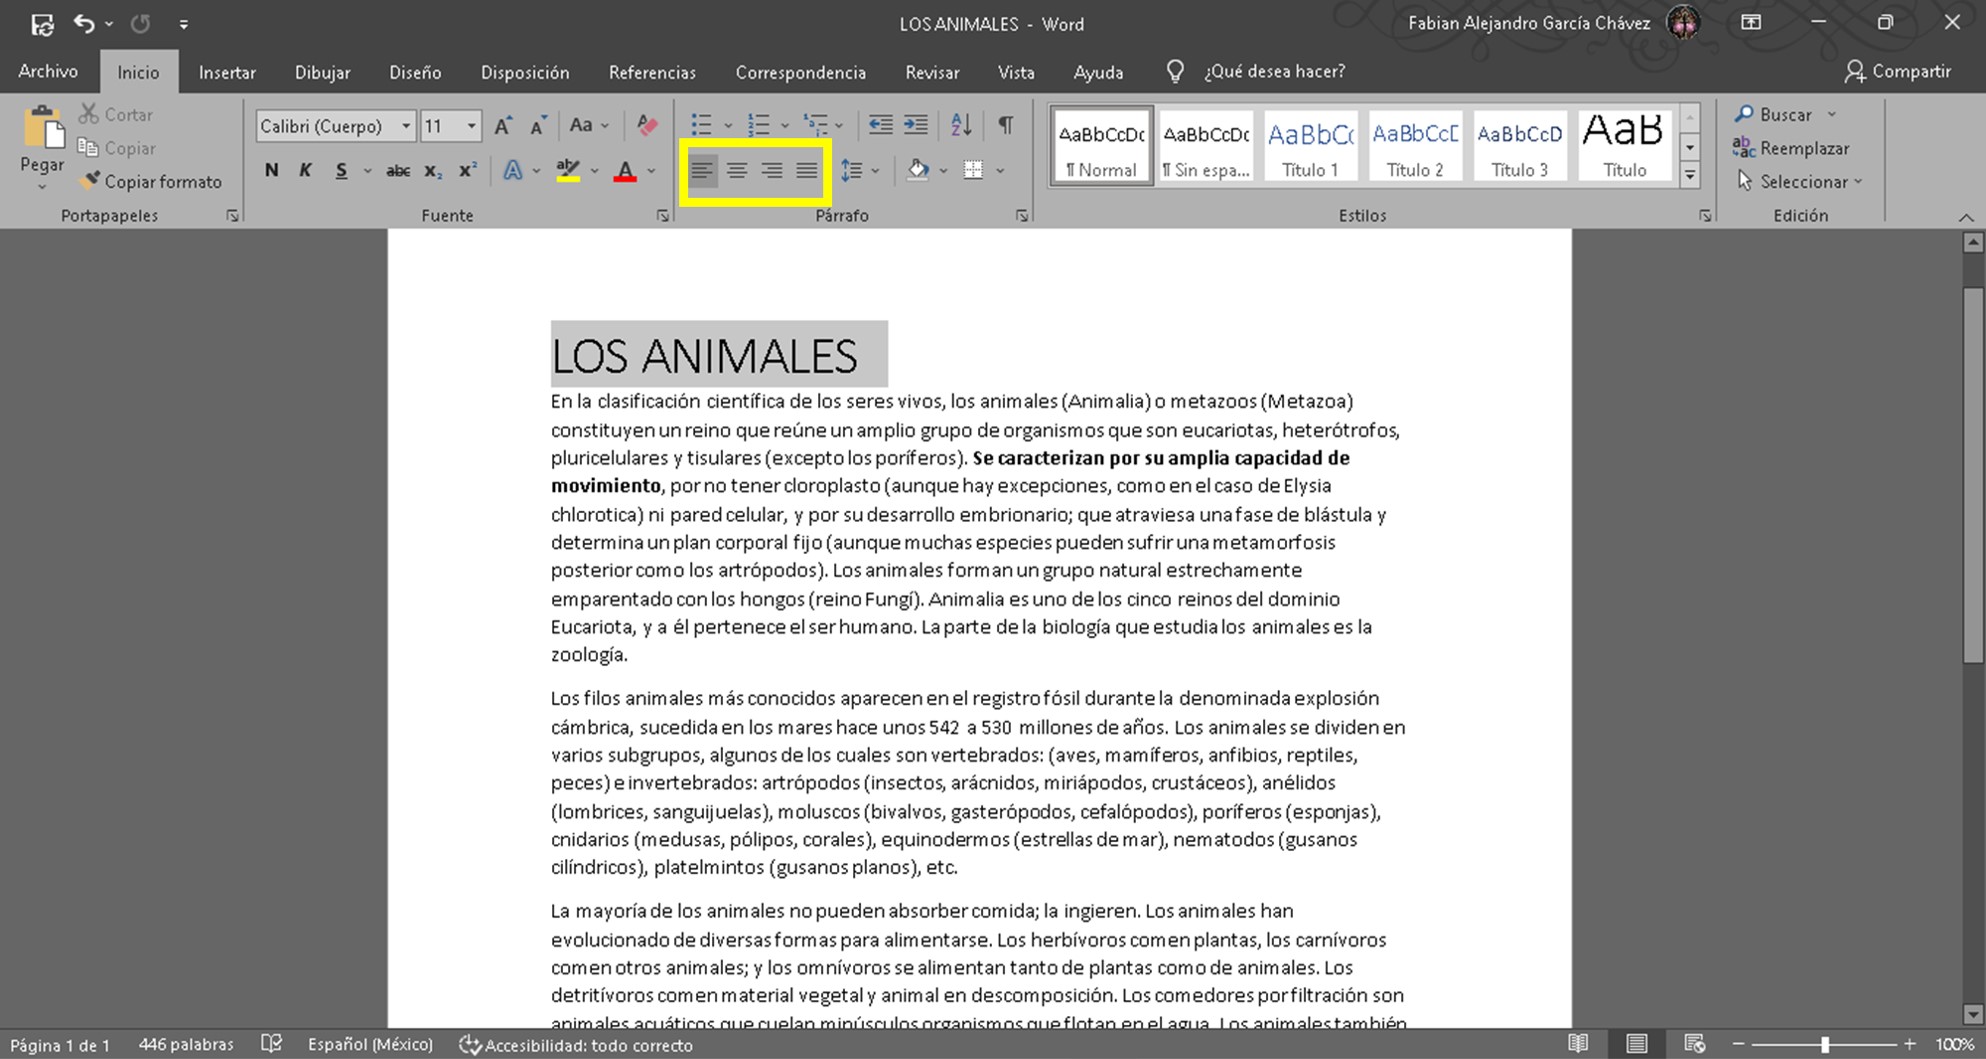Open the Calibri font name dropdown
The image size is (1986, 1059).
coord(405,126)
